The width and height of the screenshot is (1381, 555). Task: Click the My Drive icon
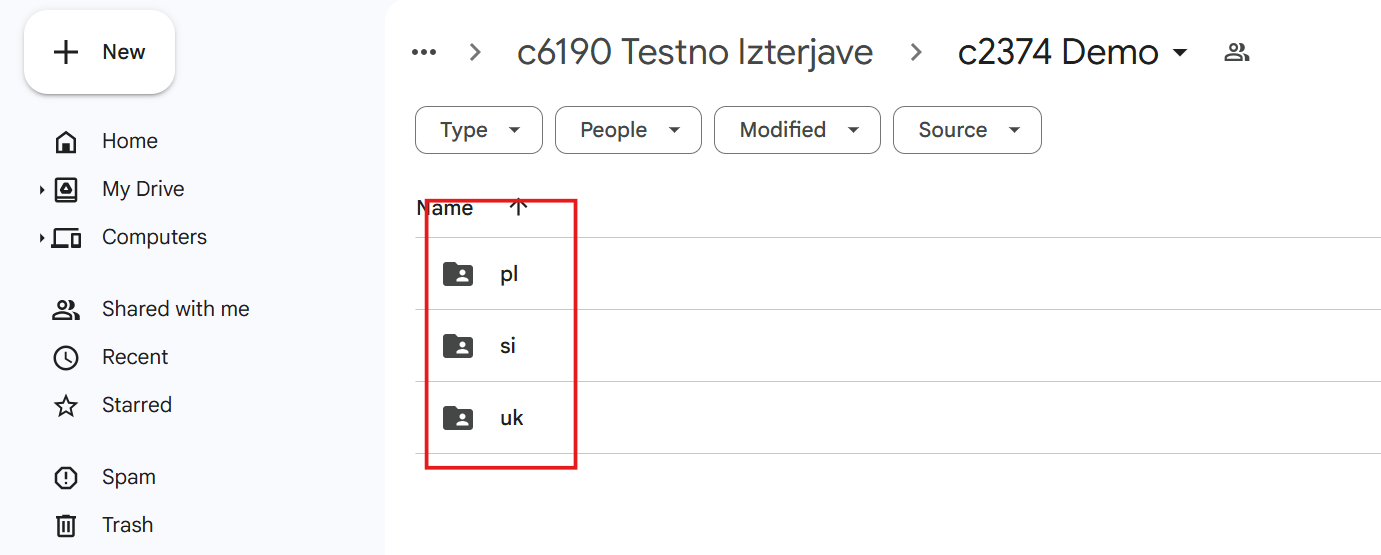tap(66, 189)
